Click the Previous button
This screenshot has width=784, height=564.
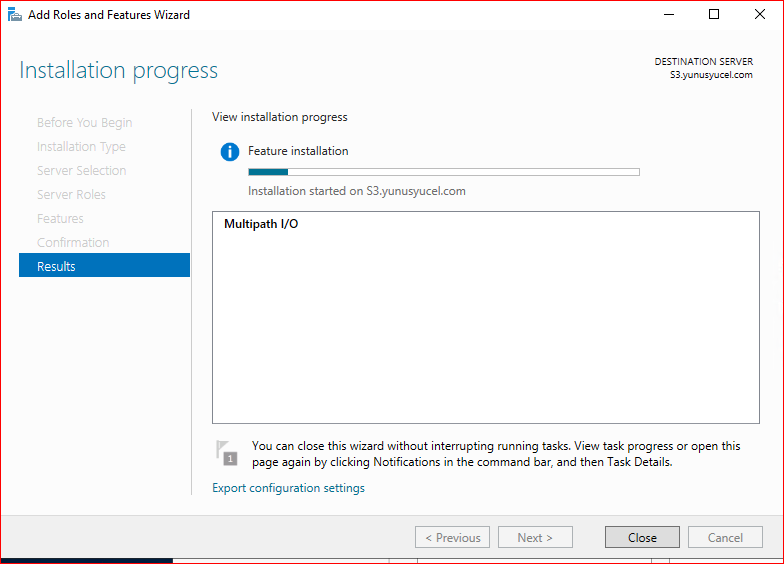pyautogui.click(x=452, y=537)
